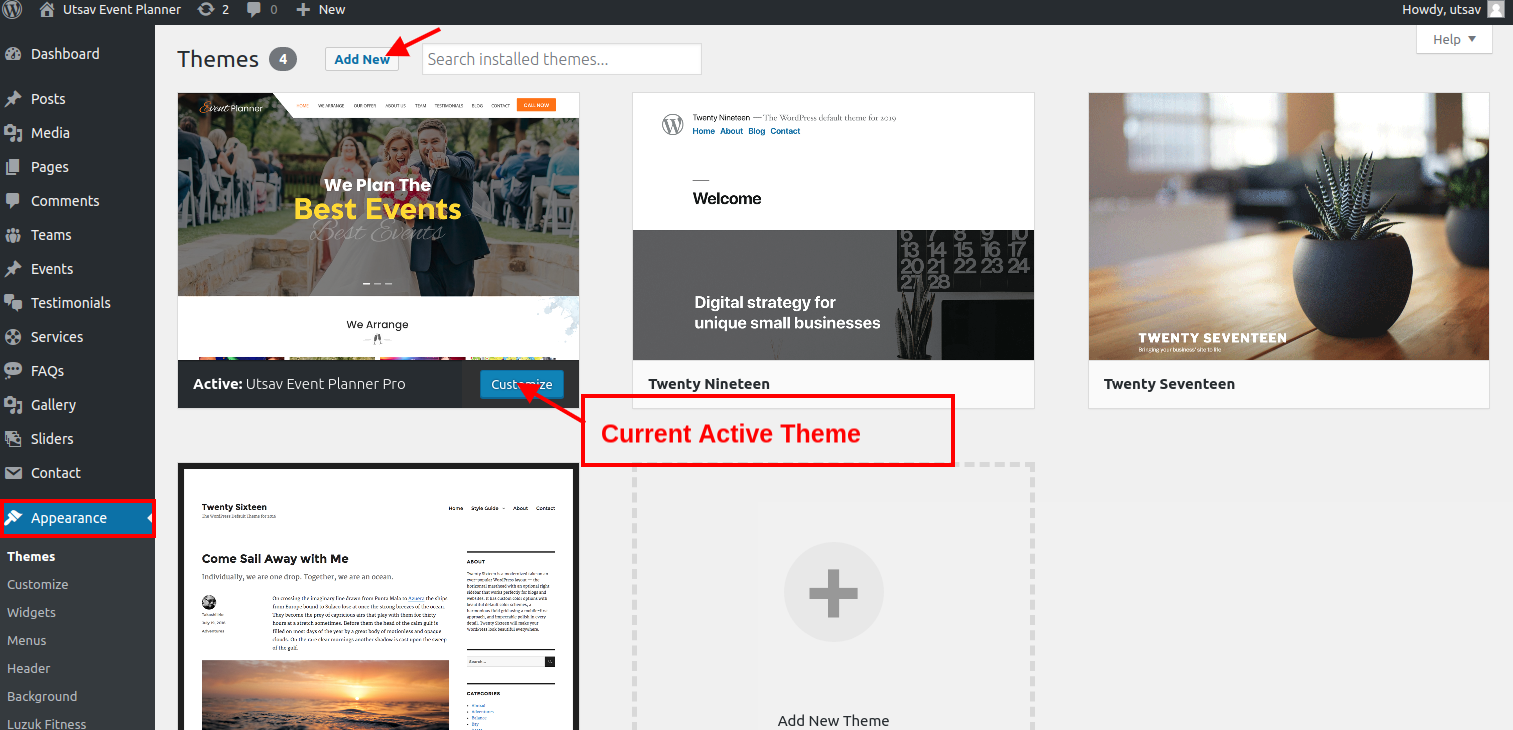The height and width of the screenshot is (730, 1513).
Task: Click the Events pin icon
Action: point(13,269)
